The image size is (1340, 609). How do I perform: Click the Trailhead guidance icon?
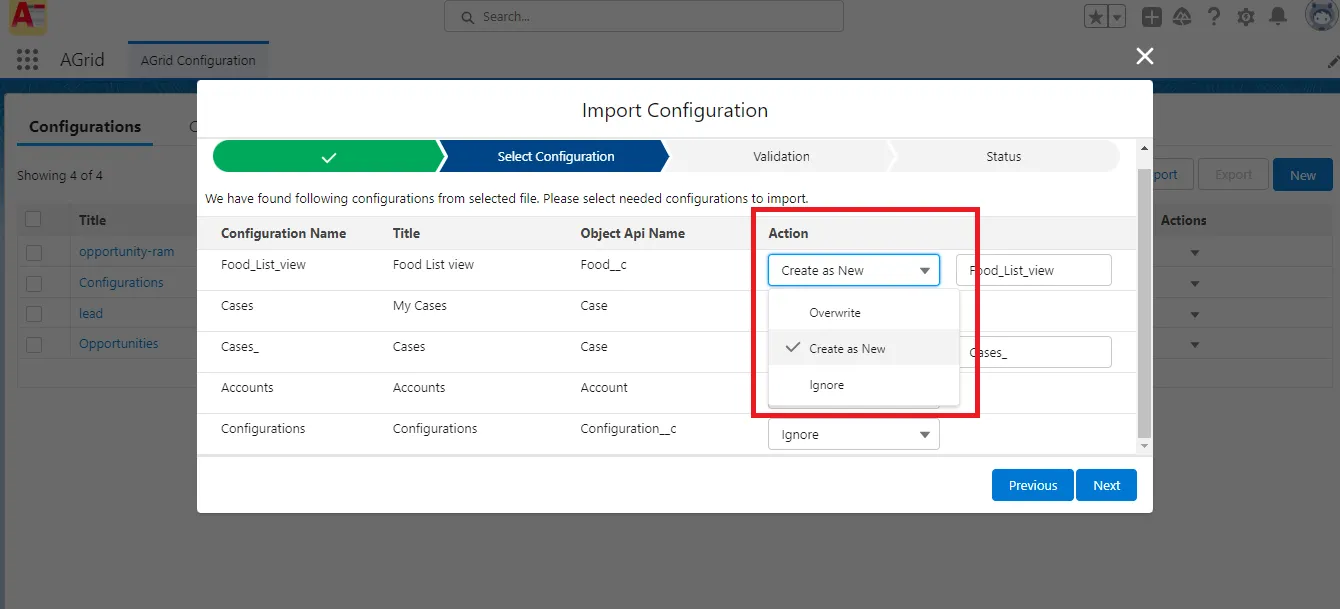(x=1182, y=16)
